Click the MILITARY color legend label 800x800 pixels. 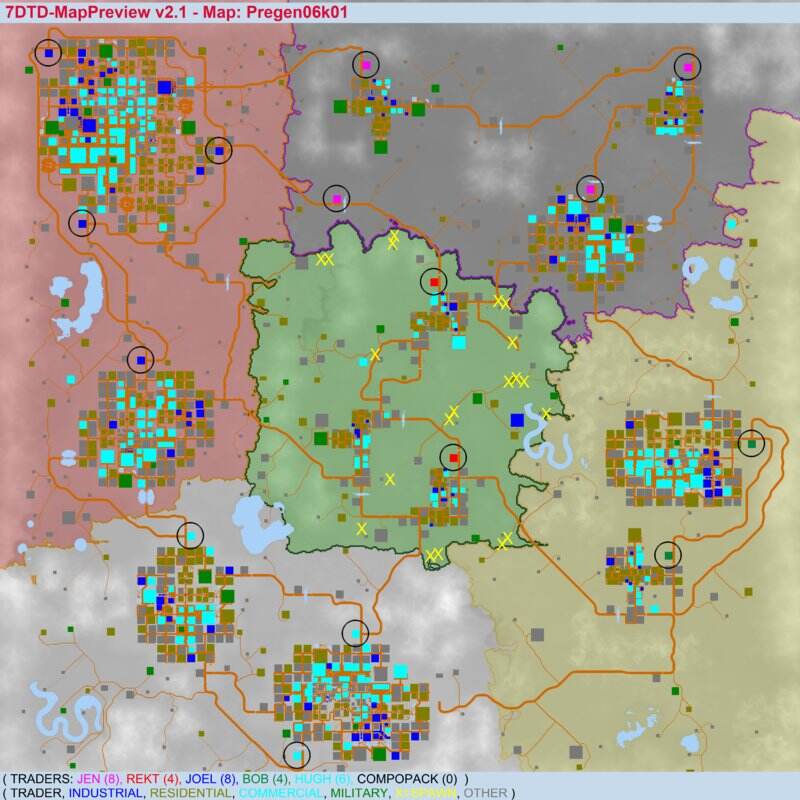tap(358, 793)
